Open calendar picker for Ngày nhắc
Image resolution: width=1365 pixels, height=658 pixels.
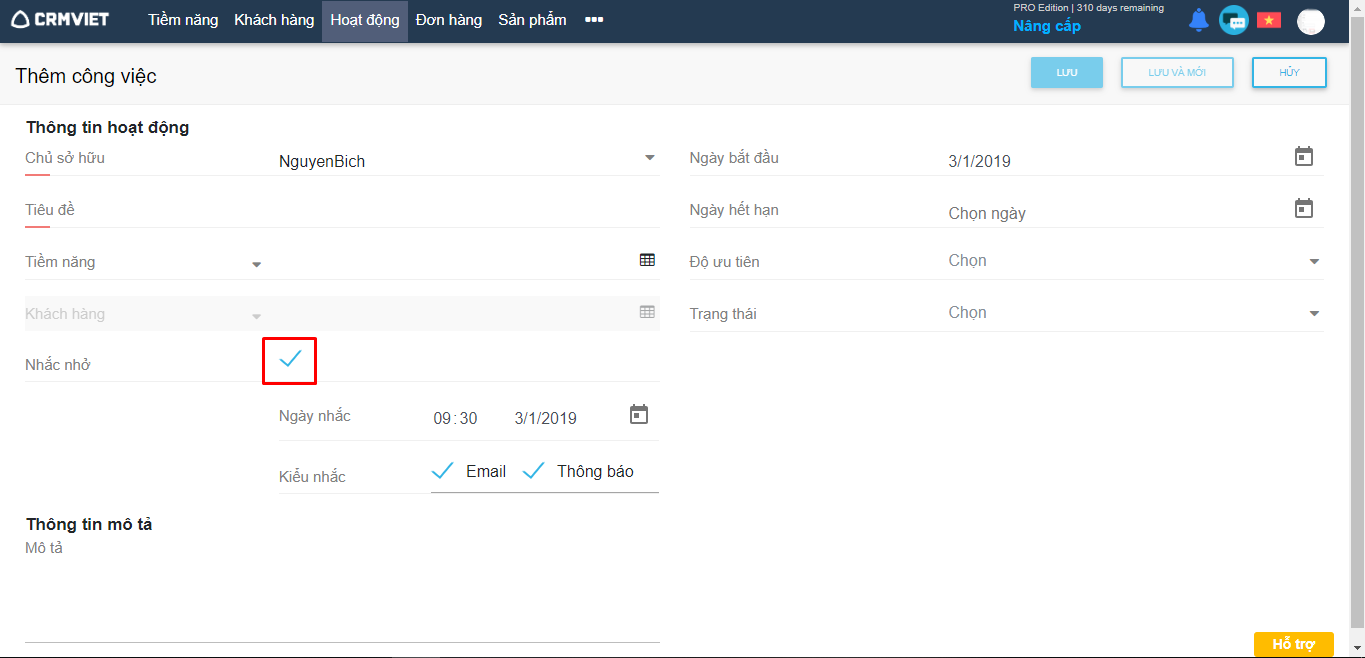[639, 415]
